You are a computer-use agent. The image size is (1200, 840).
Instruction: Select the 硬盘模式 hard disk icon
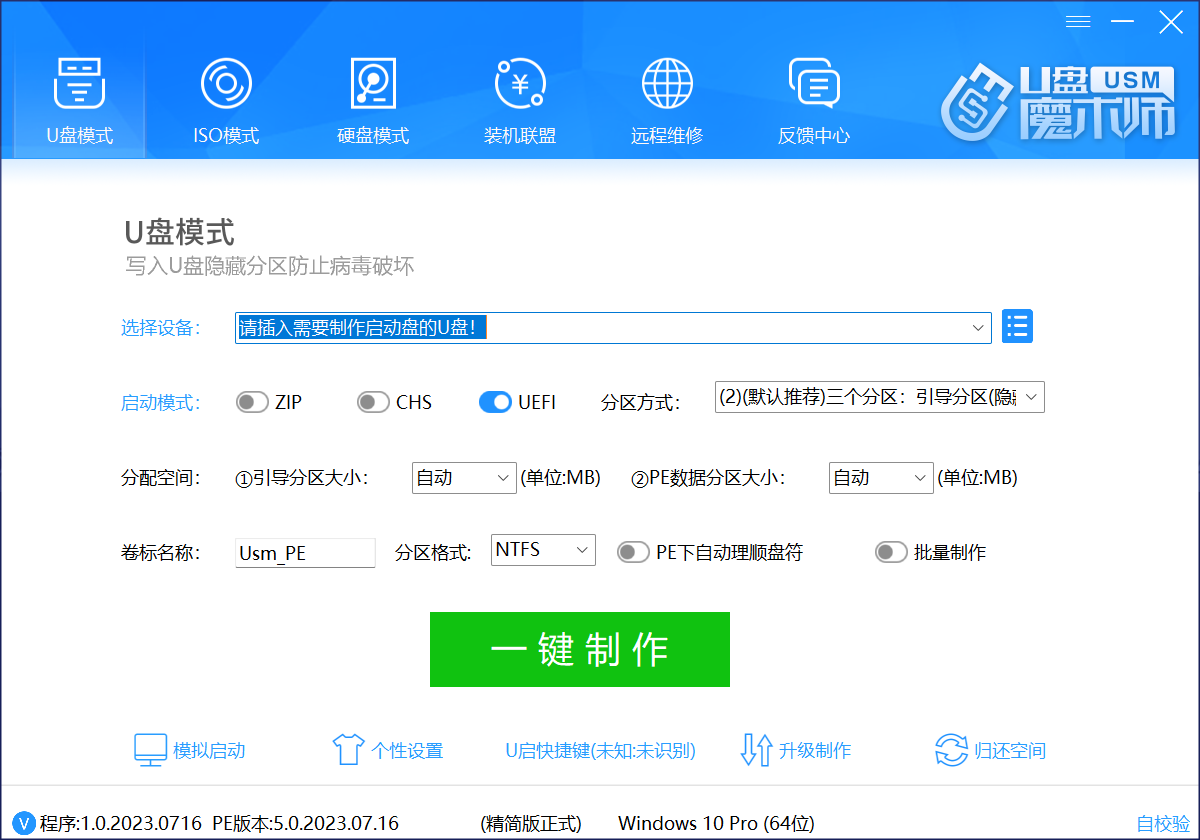point(373,84)
